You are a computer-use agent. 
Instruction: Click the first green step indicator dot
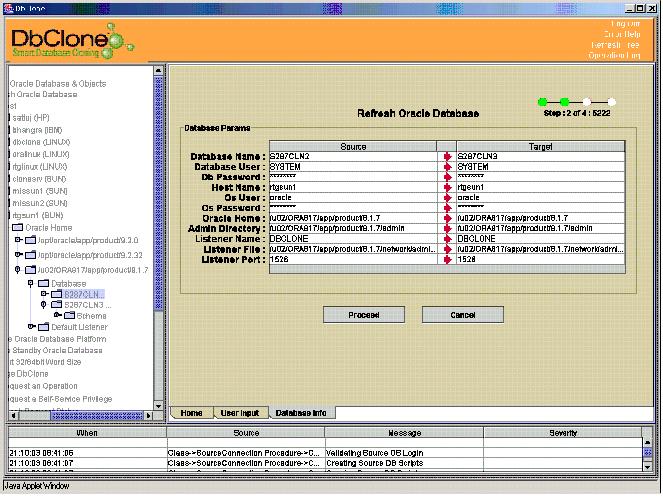(x=542, y=101)
